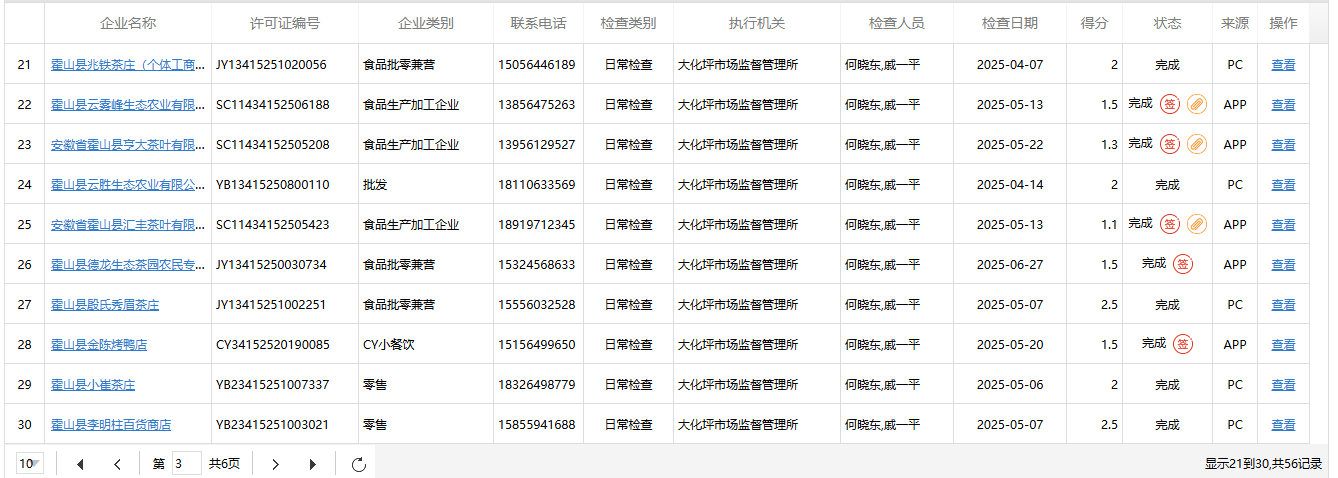Click the red 签 signature icon in row 22

point(1169,104)
